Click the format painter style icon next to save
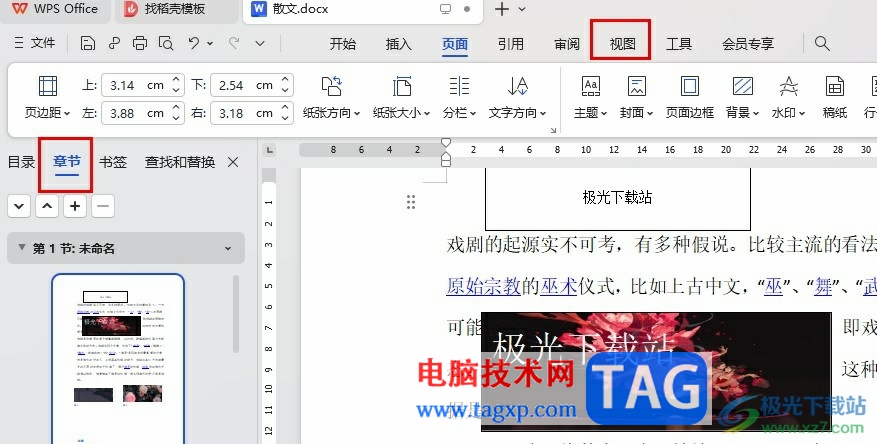877x444 pixels. (114, 43)
